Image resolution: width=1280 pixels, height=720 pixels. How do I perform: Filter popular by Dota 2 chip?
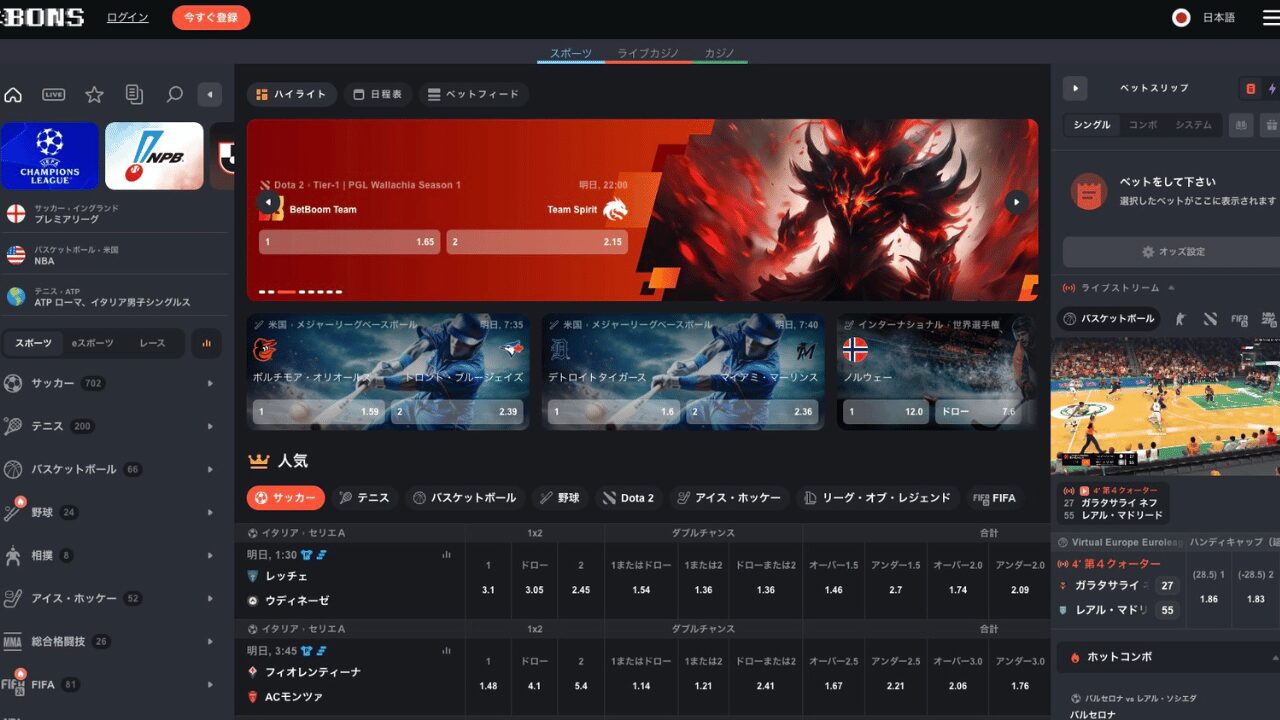click(628, 498)
